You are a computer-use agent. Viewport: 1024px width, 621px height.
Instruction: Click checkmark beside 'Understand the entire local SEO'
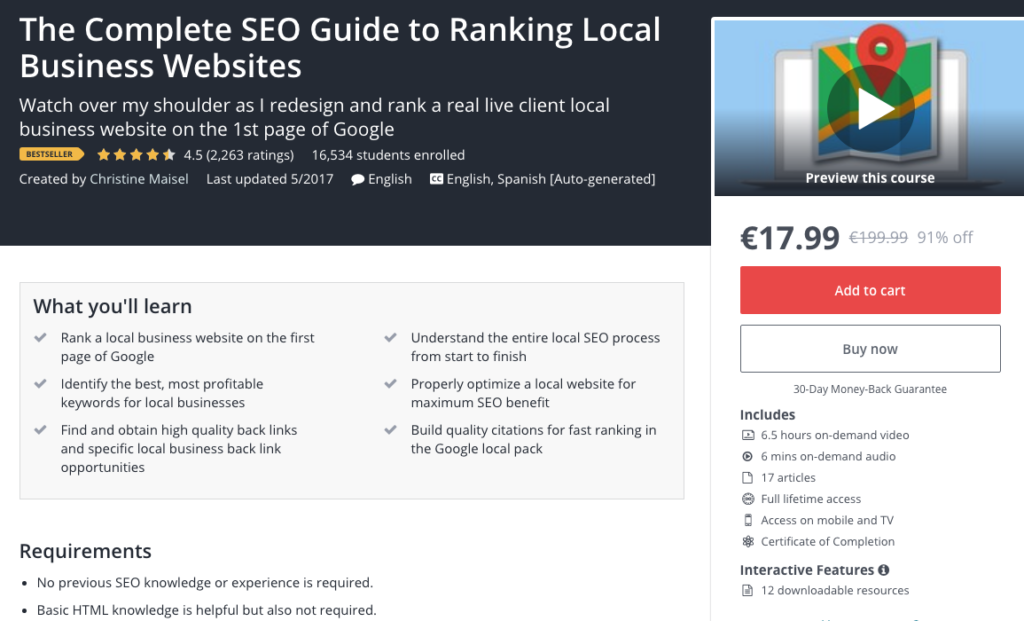click(391, 338)
